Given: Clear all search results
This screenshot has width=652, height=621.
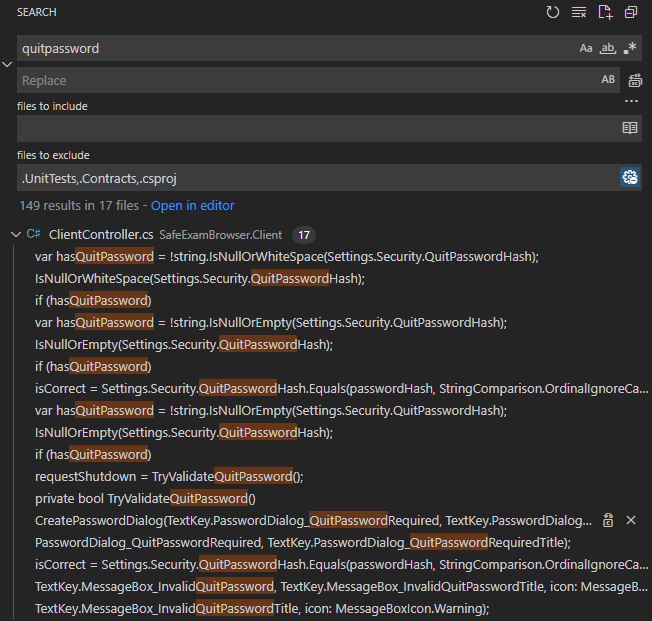Looking at the screenshot, I should pyautogui.click(x=579, y=12).
